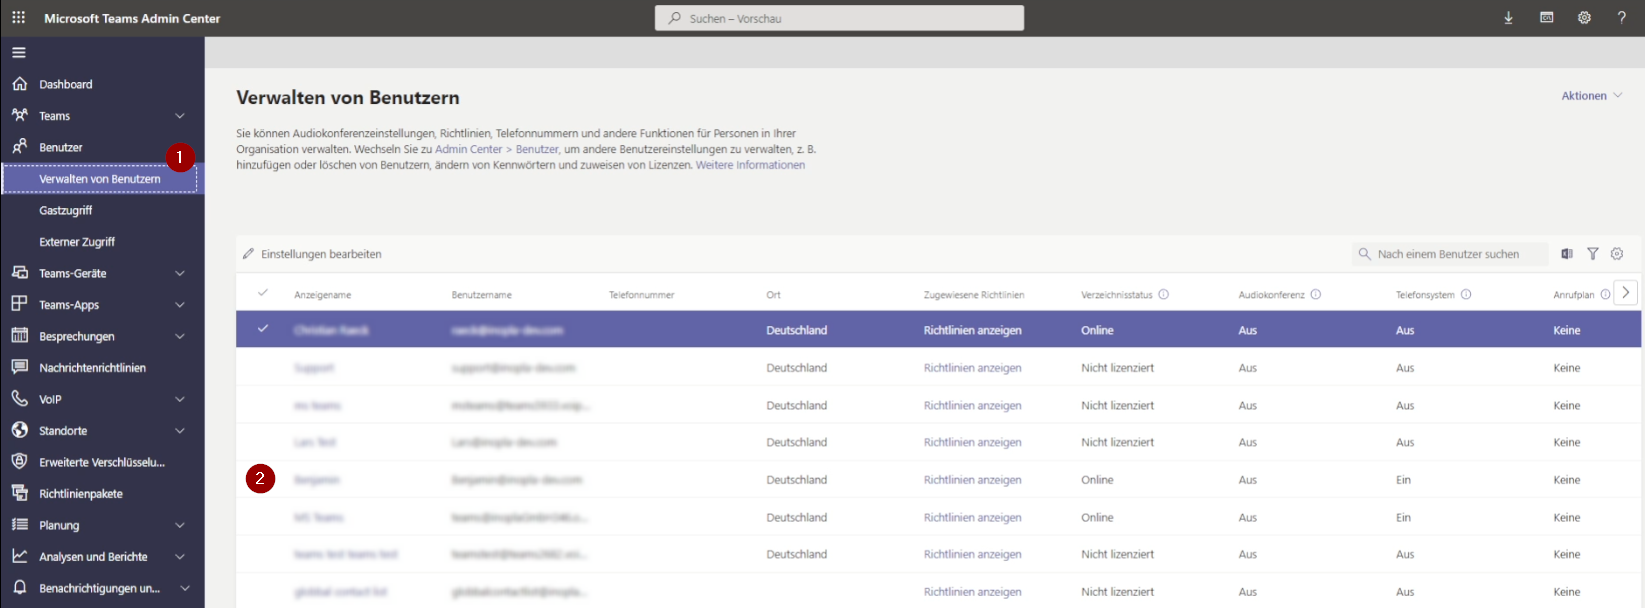The image size is (1645, 608).
Task: Click Einstellungen bearbeiten button
Action: [x=312, y=254]
